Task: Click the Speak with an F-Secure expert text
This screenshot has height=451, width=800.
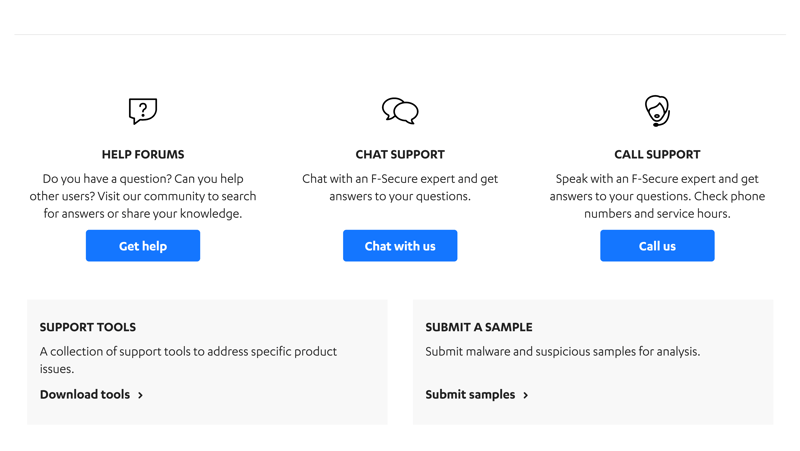Action: tap(657, 196)
